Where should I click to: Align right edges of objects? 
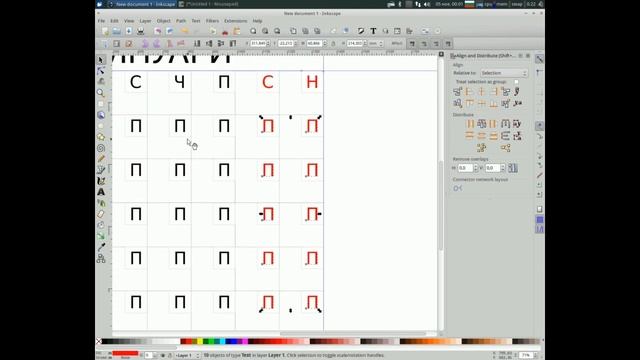point(493,92)
